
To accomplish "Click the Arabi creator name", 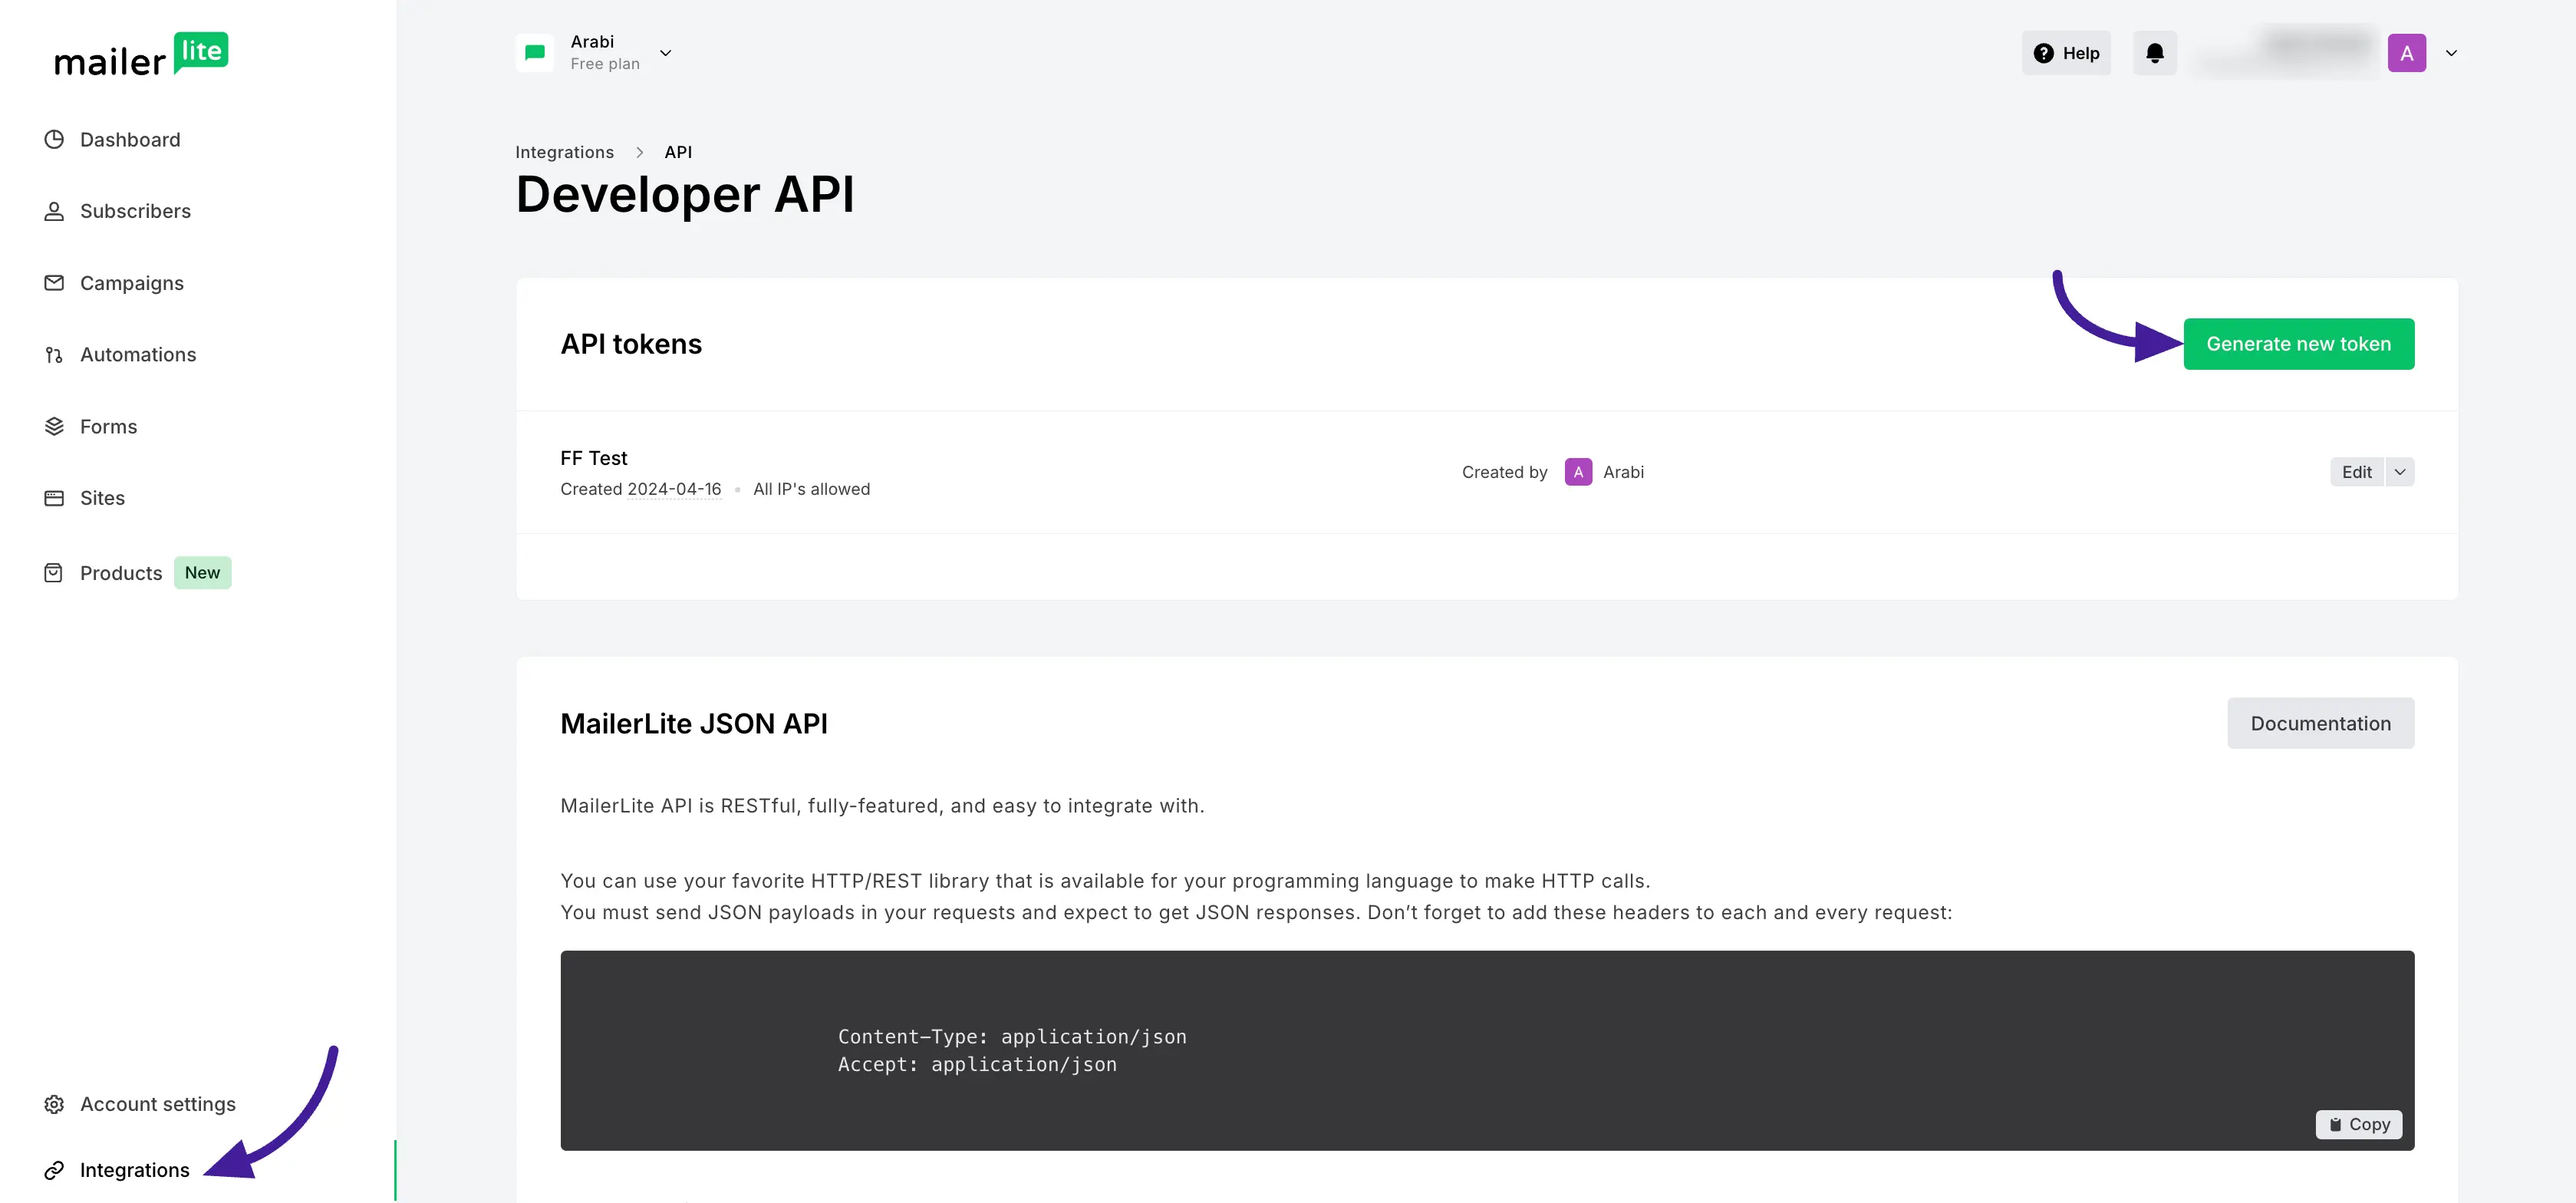I will pyautogui.click(x=1623, y=472).
